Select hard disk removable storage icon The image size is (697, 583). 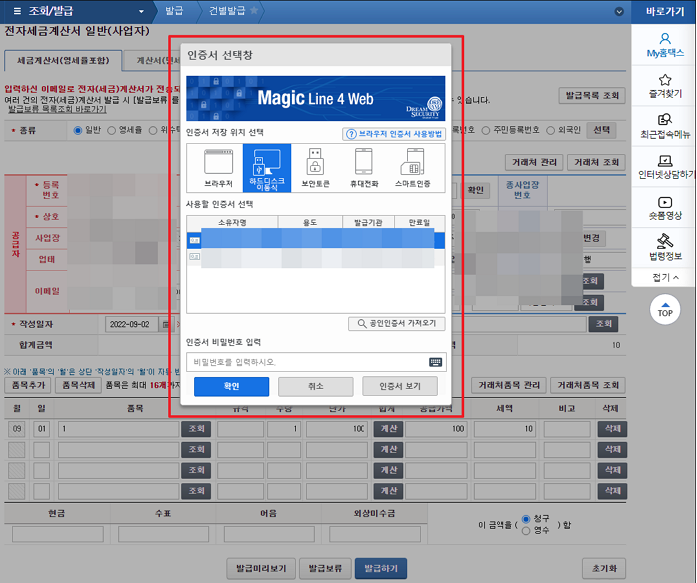(x=267, y=168)
